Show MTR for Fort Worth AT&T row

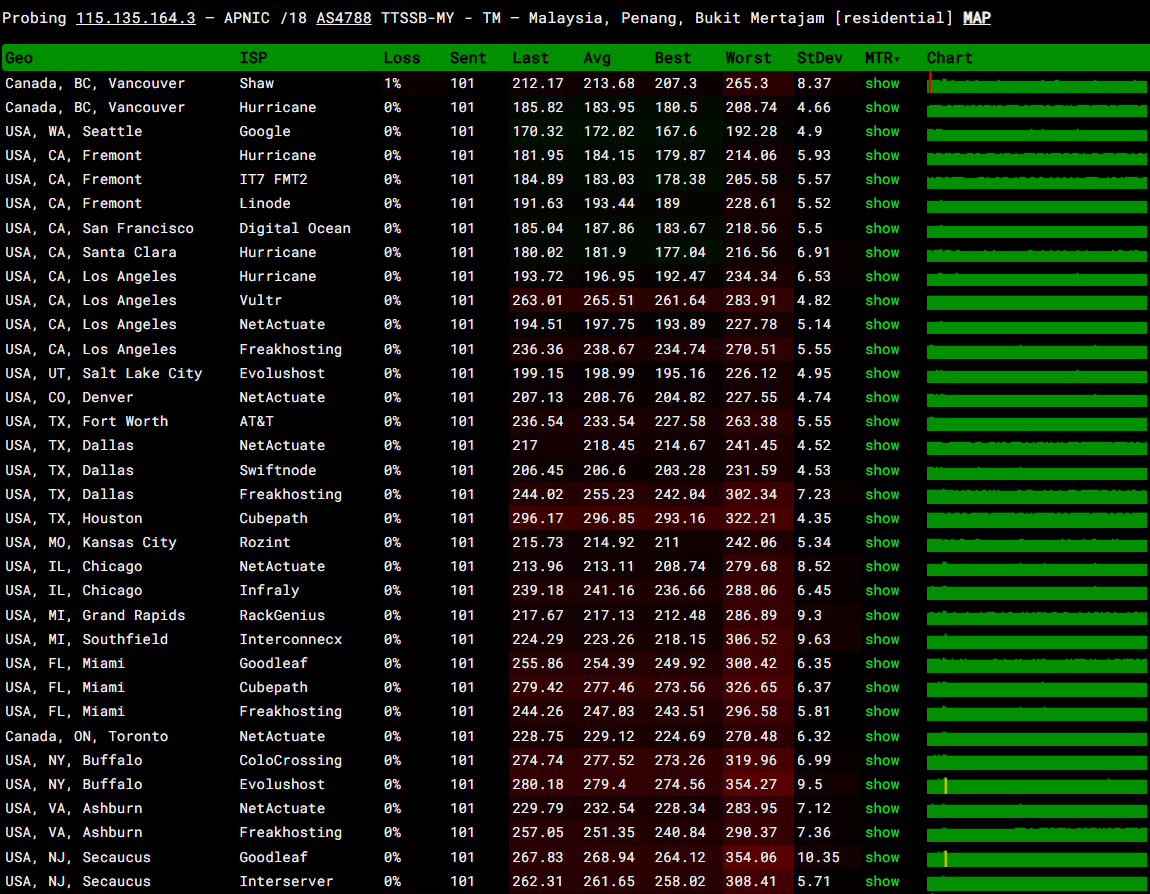pos(882,422)
